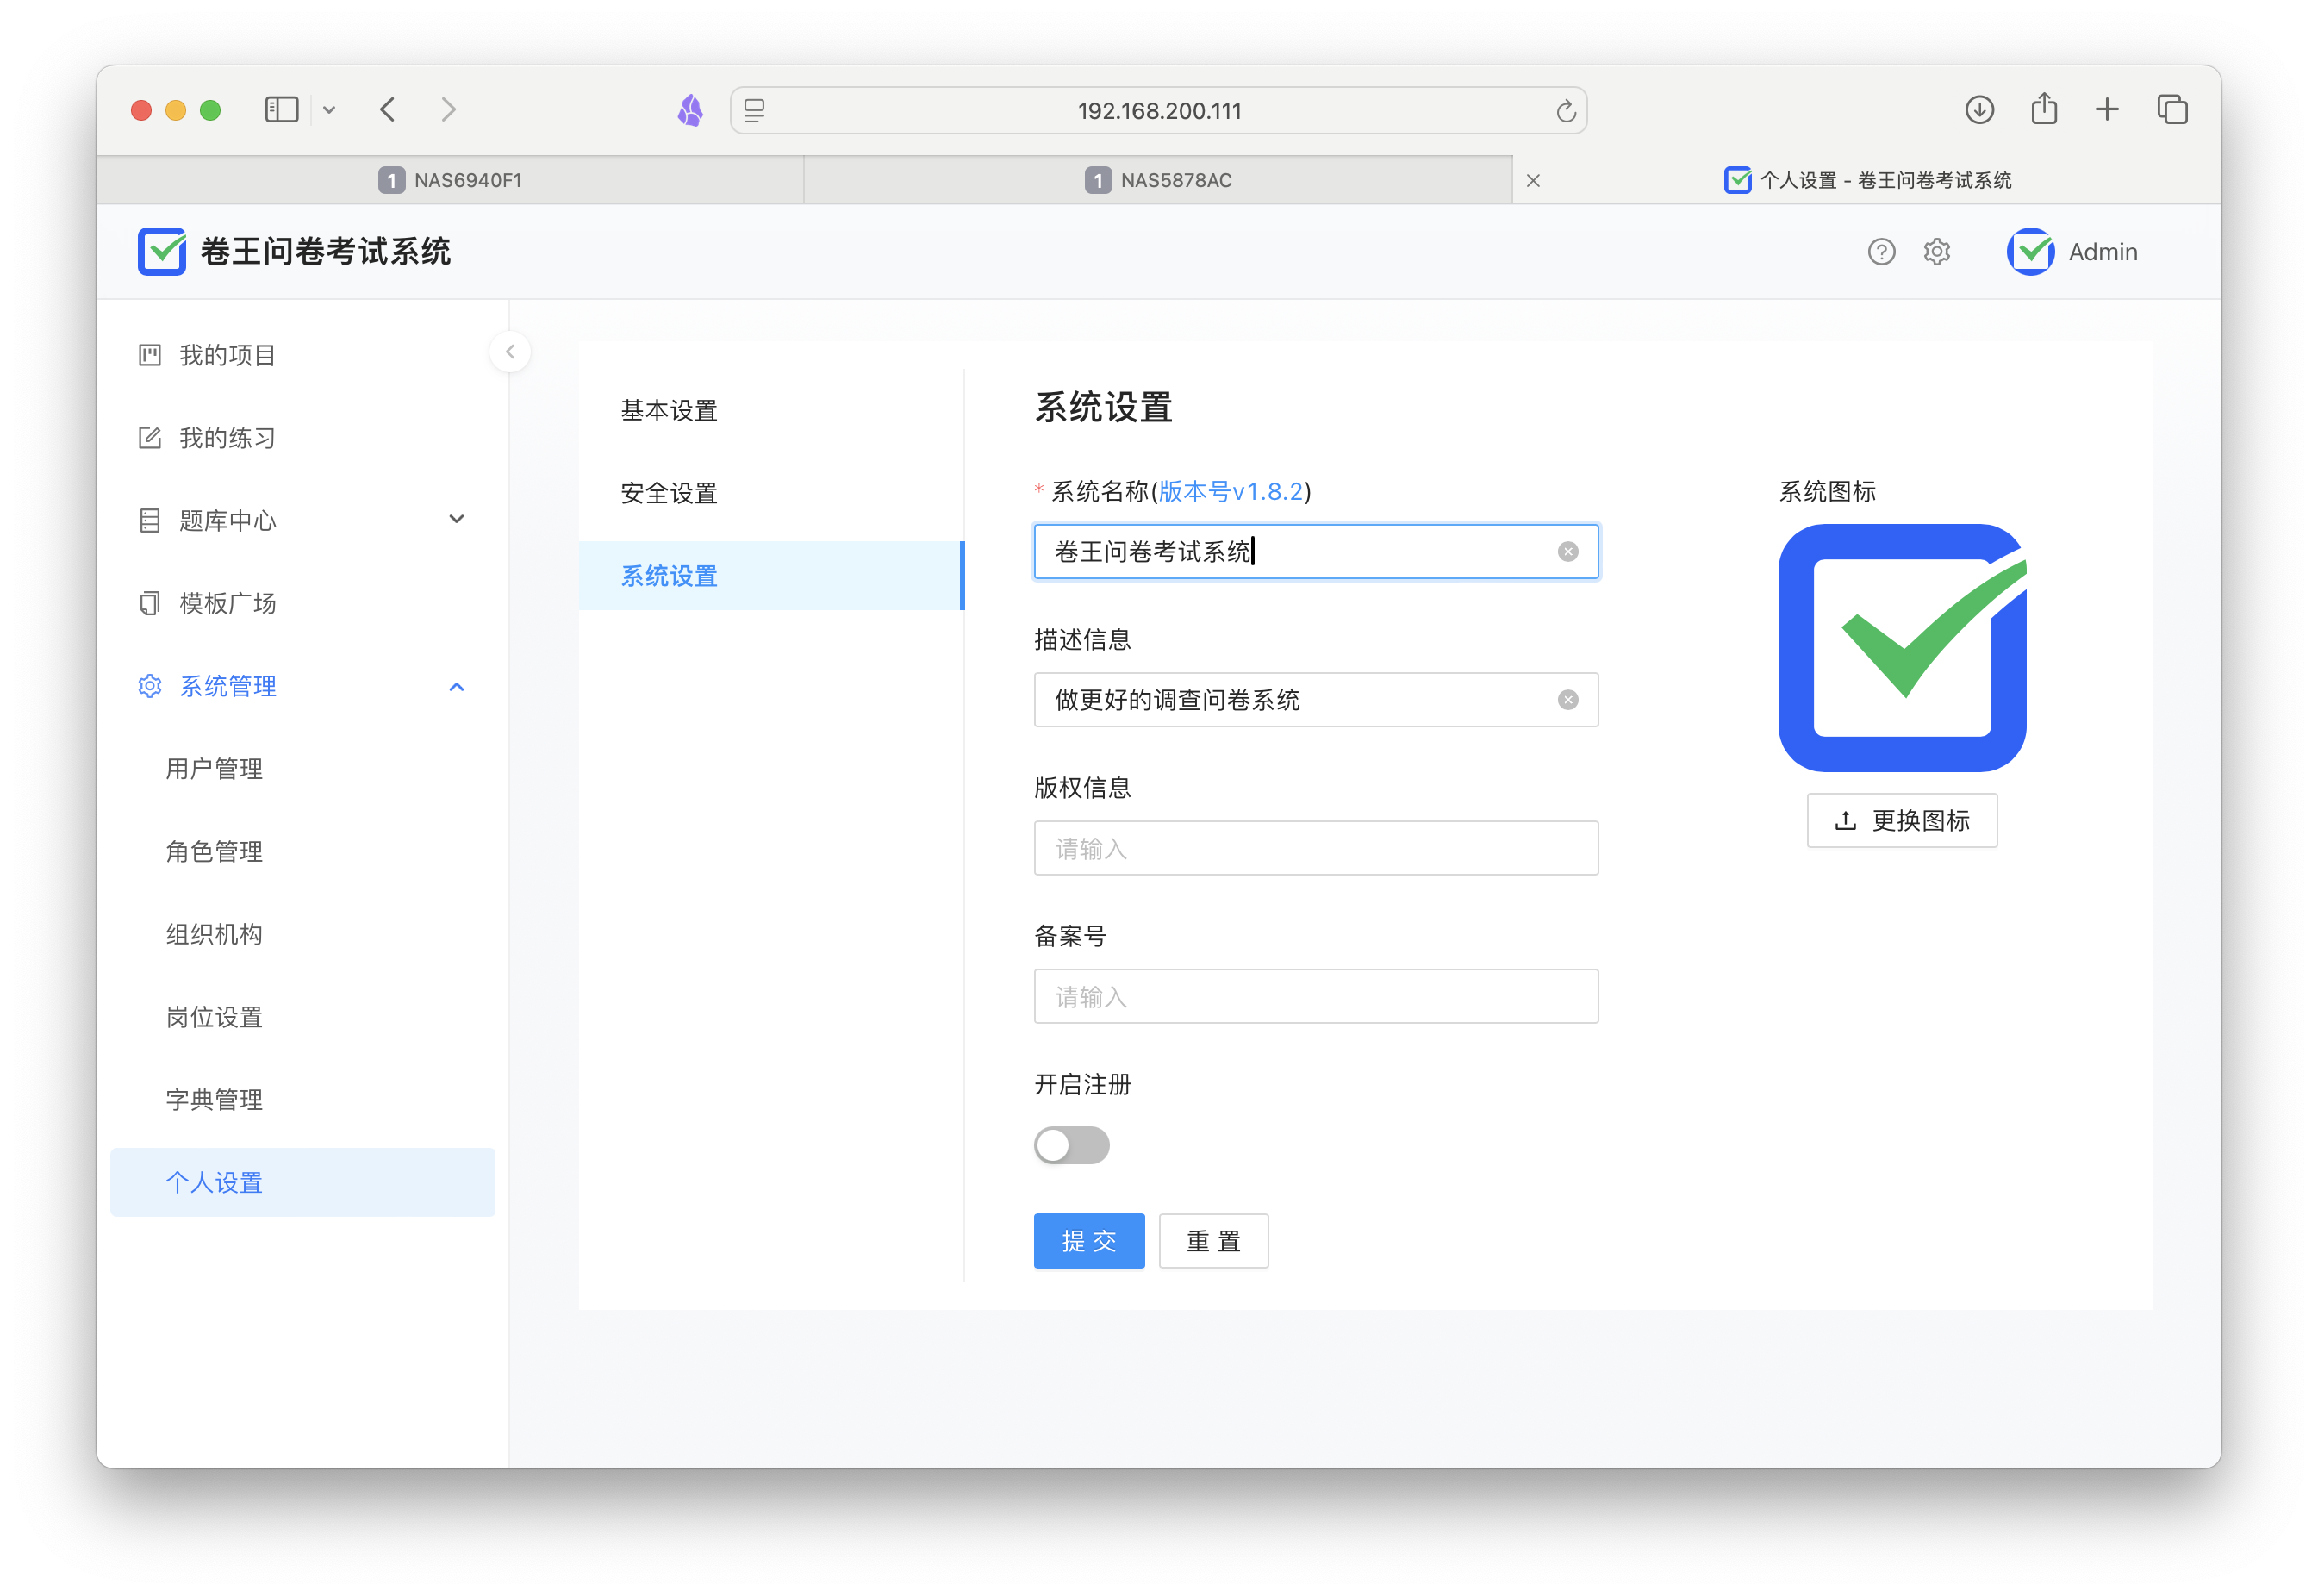Click the 提交 submit button
The image size is (2318, 1596).
pyautogui.click(x=1089, y=1242)
